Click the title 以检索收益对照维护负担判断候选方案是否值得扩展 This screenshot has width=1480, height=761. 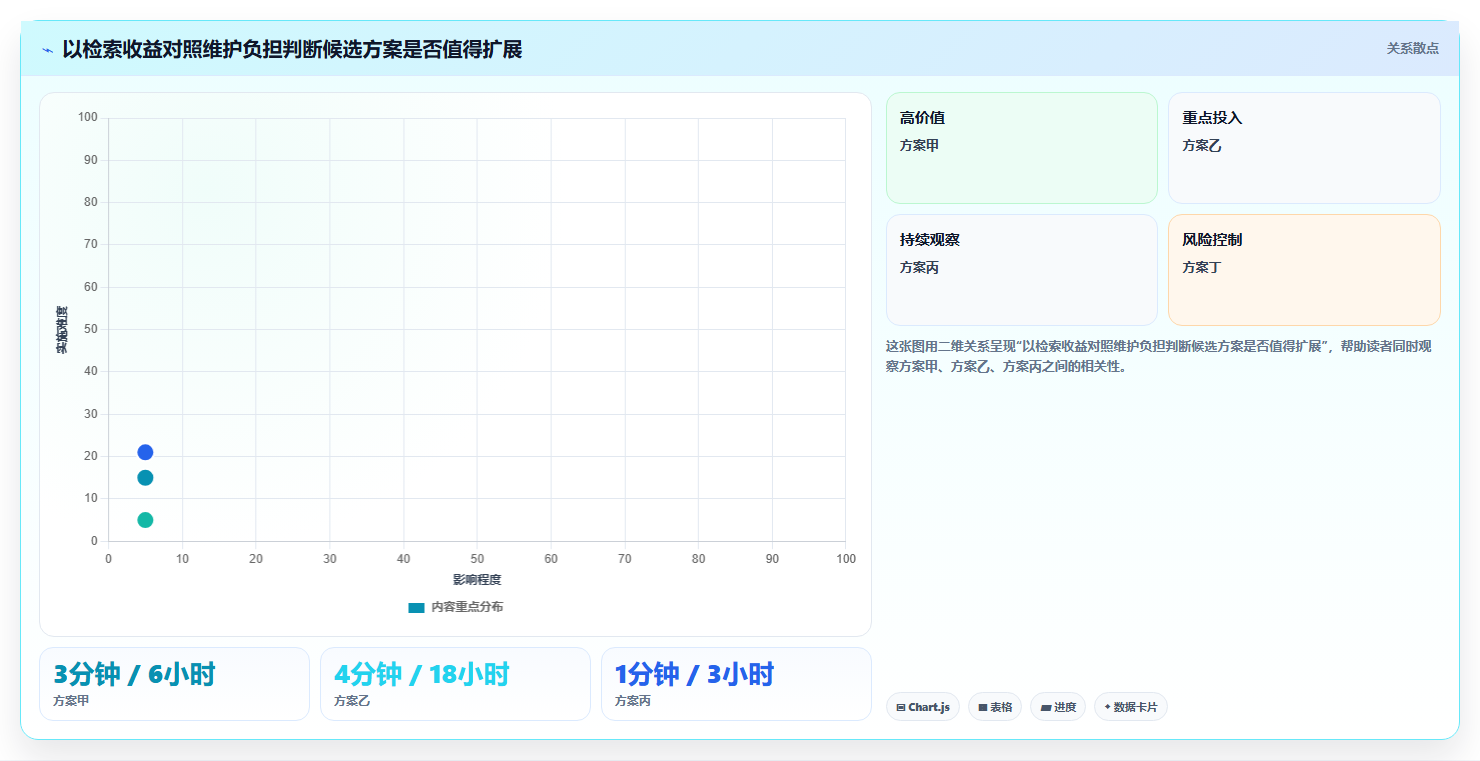click(292, 50)
